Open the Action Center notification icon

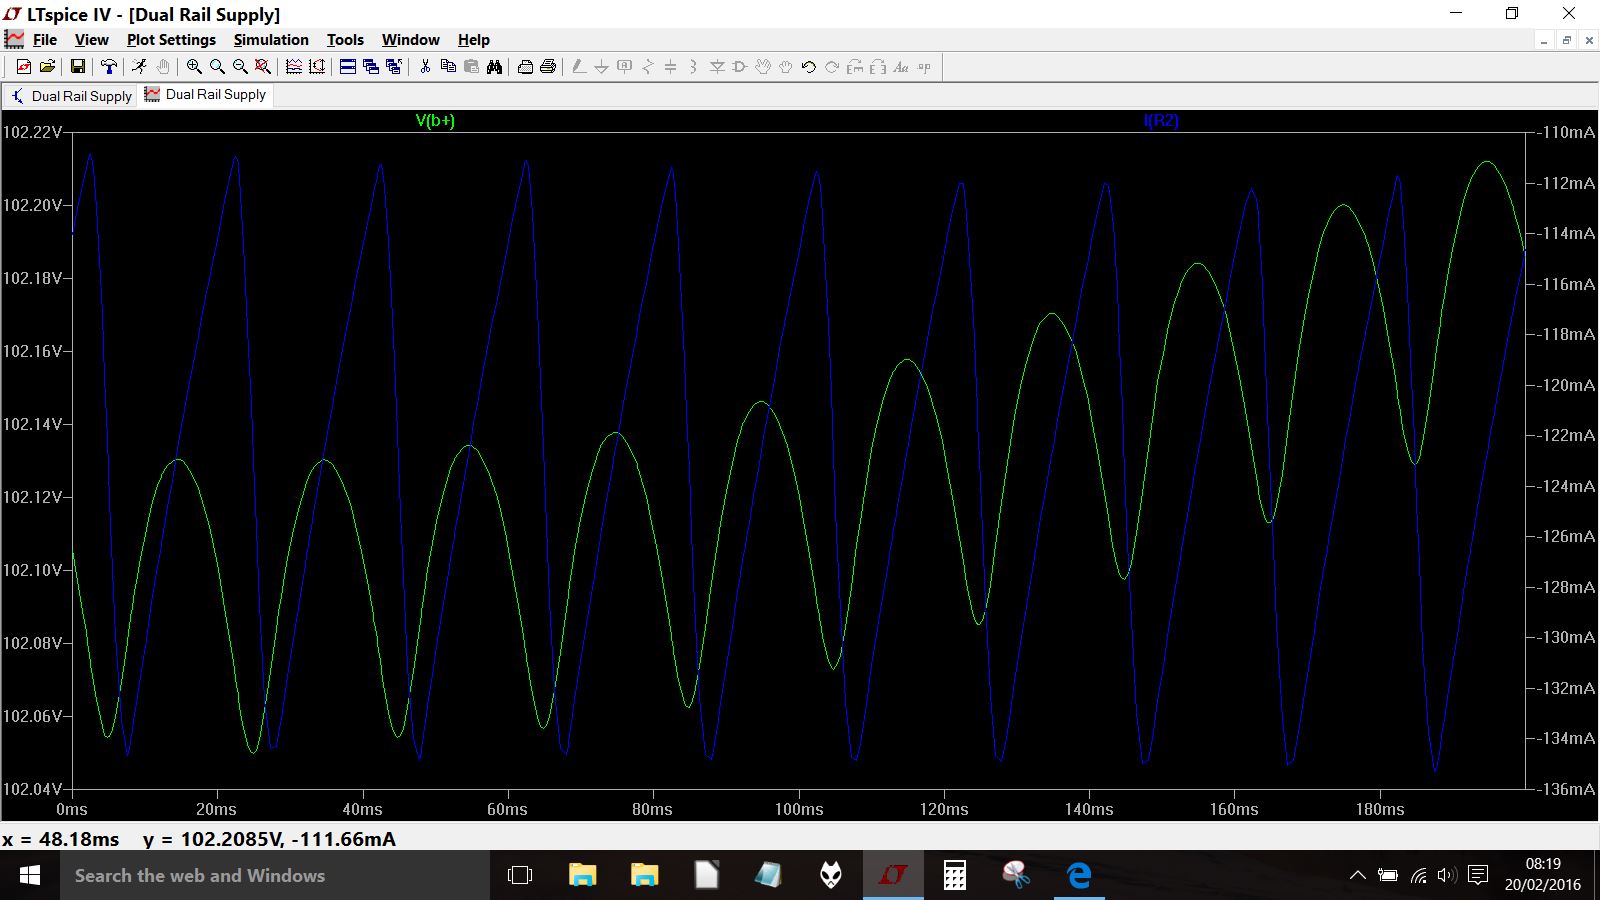tap(1478, 876)
